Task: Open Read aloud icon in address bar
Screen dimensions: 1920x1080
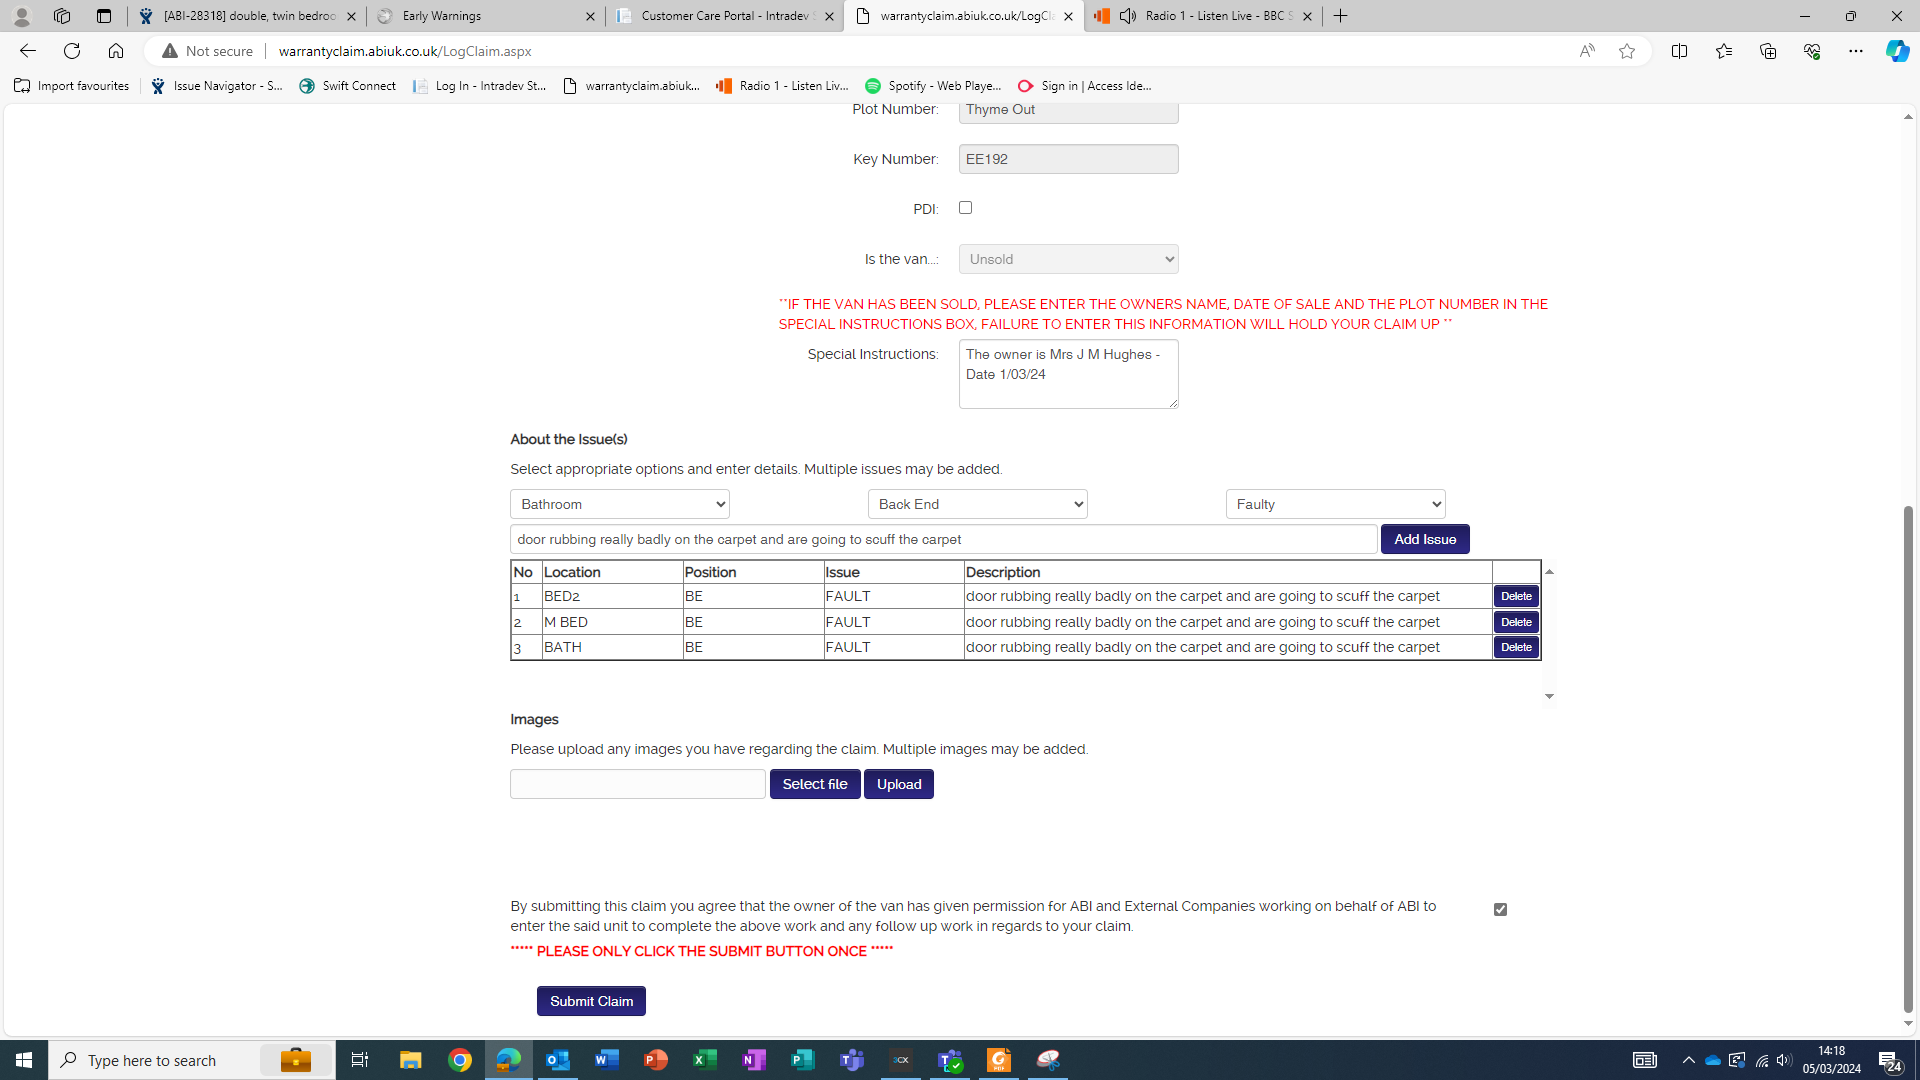Action: (1587, 51)
